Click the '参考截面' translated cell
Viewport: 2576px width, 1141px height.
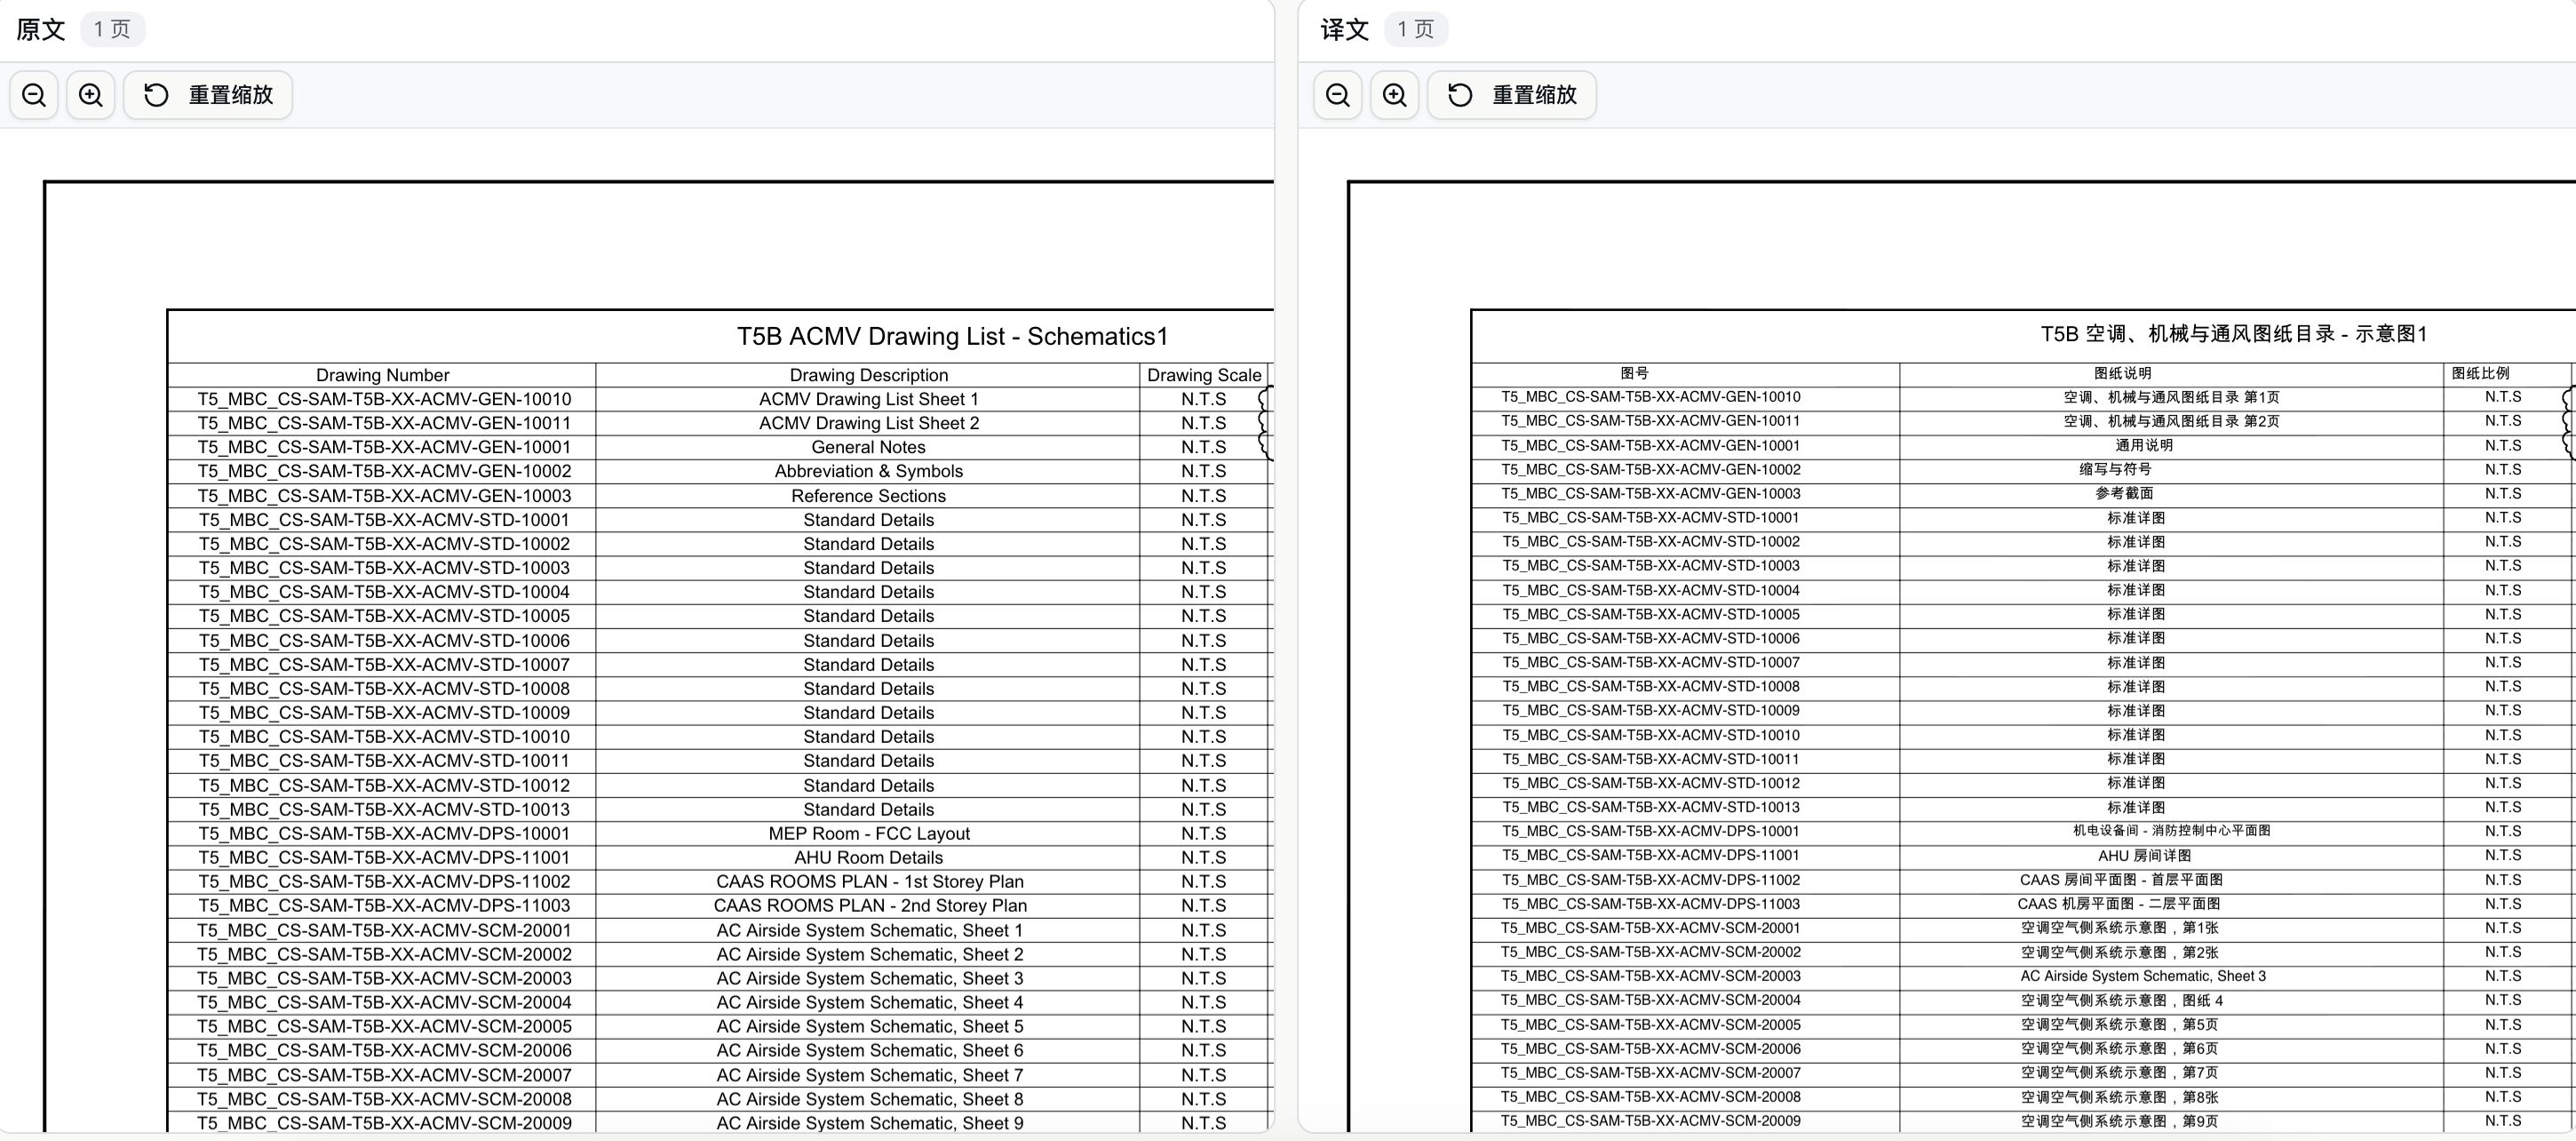2124,494
